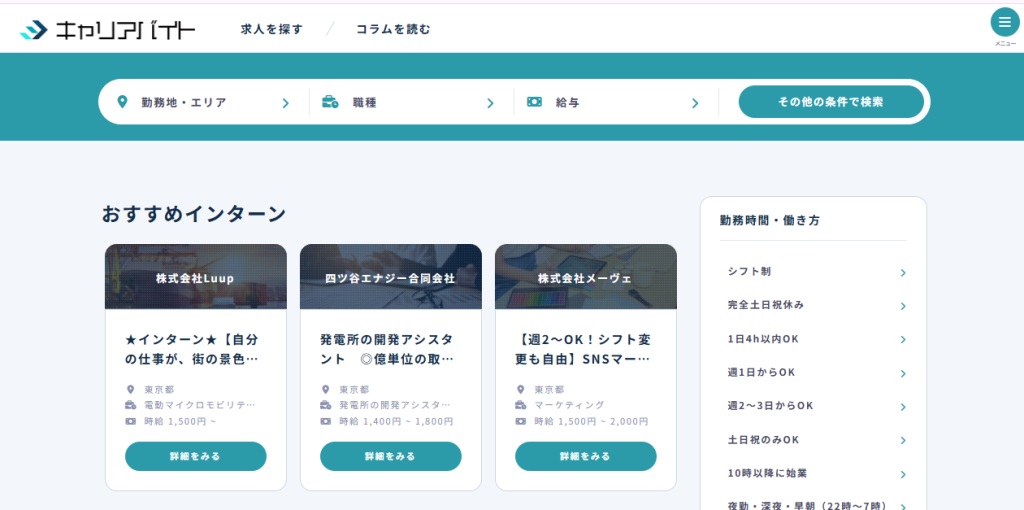Expand the 職種 selector
The image size is (1024, 510).
[410, 102]
